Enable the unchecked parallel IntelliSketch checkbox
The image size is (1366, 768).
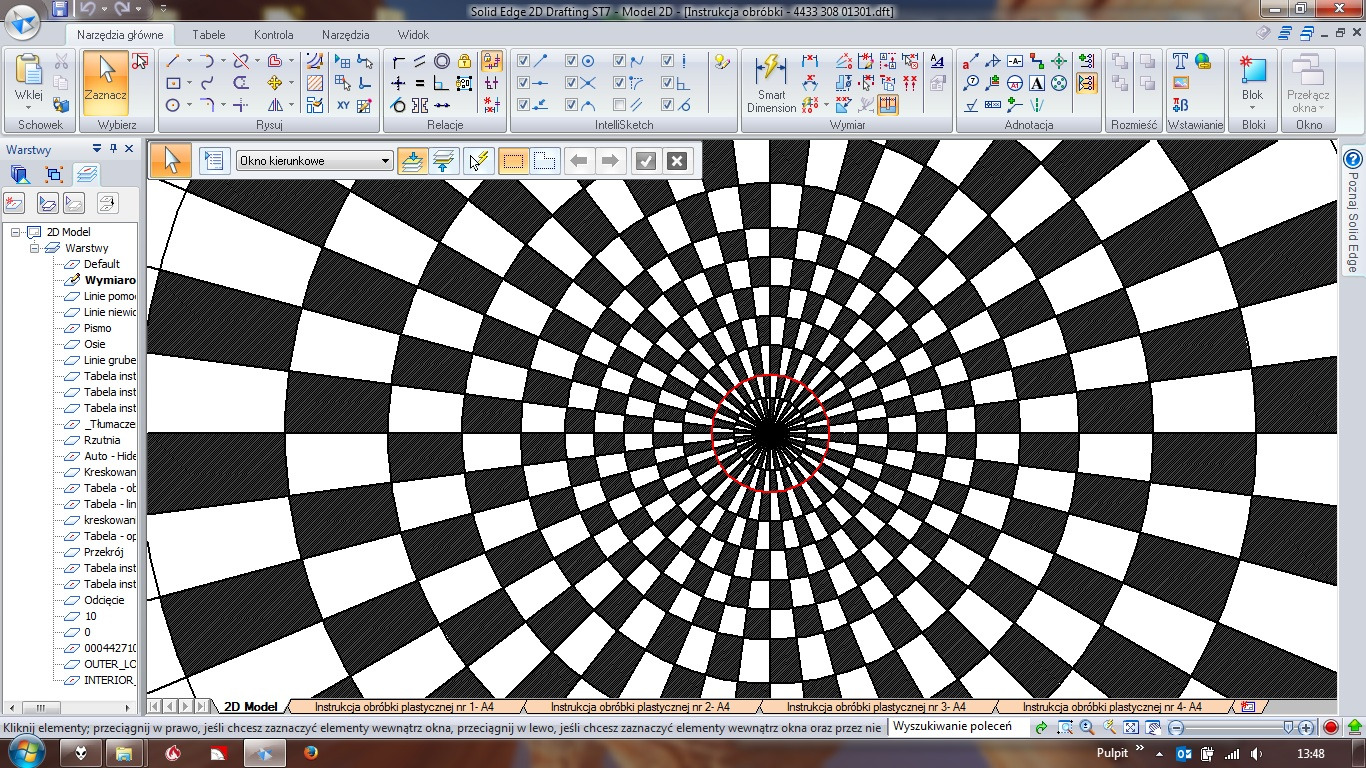pyautogui.click(x=619, y=105)
